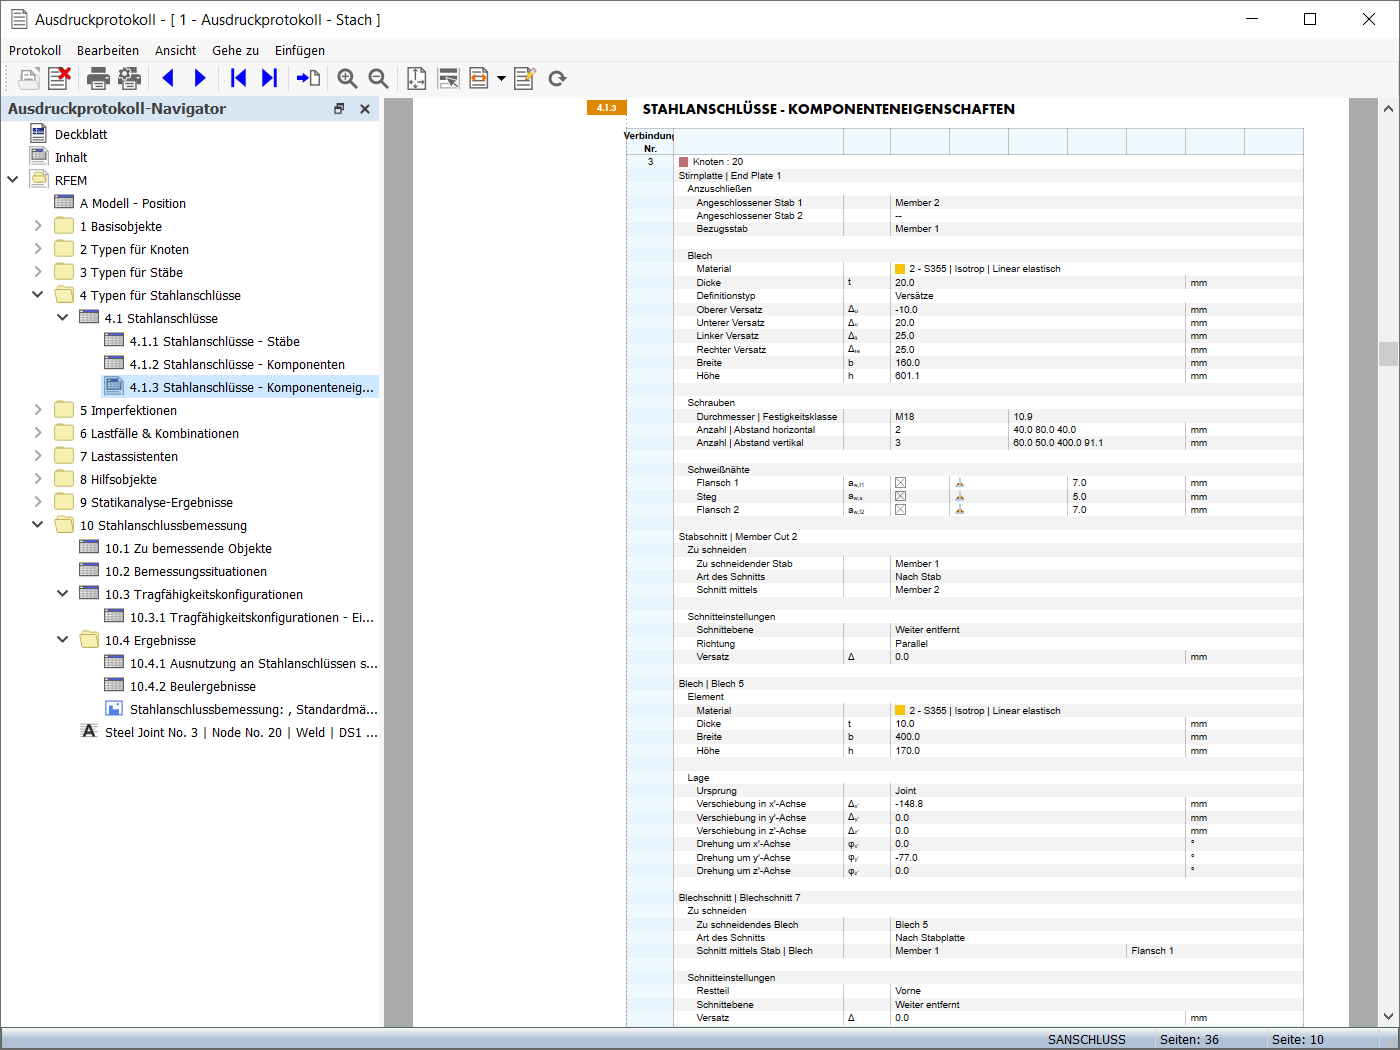Image resolution: width=1400 pixels, height=1050 pixels.
Task: Open the Bearbeiten menu
Action: (108, 50)
